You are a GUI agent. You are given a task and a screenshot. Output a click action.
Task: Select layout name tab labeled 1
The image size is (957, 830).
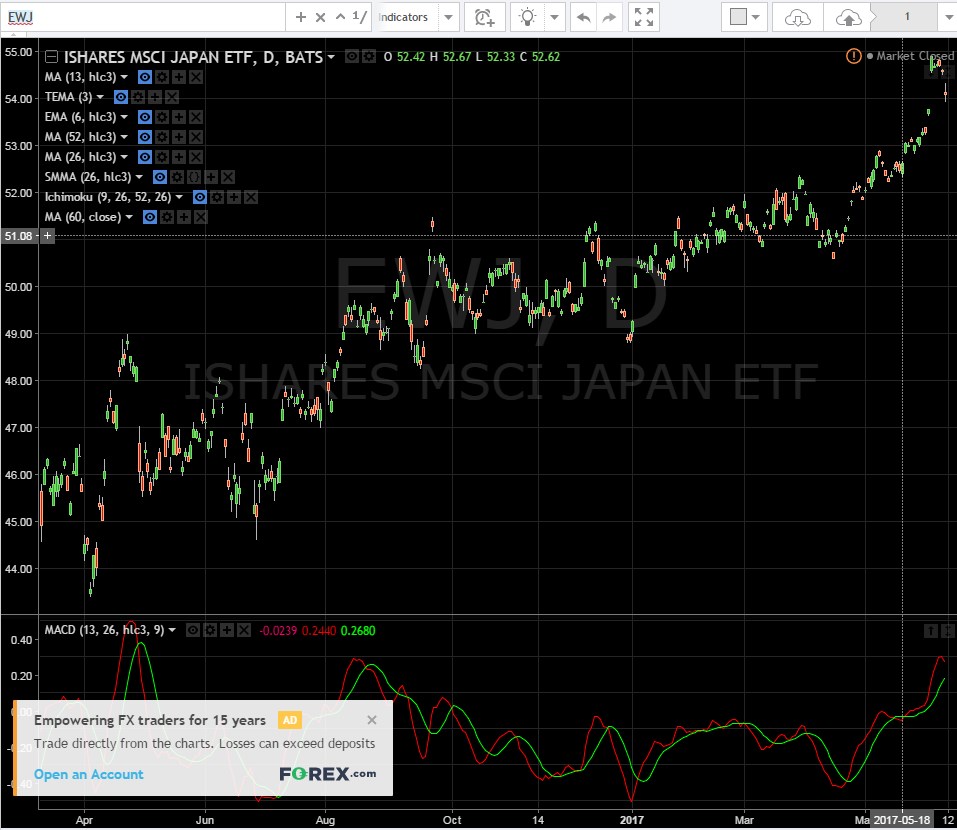906,17
